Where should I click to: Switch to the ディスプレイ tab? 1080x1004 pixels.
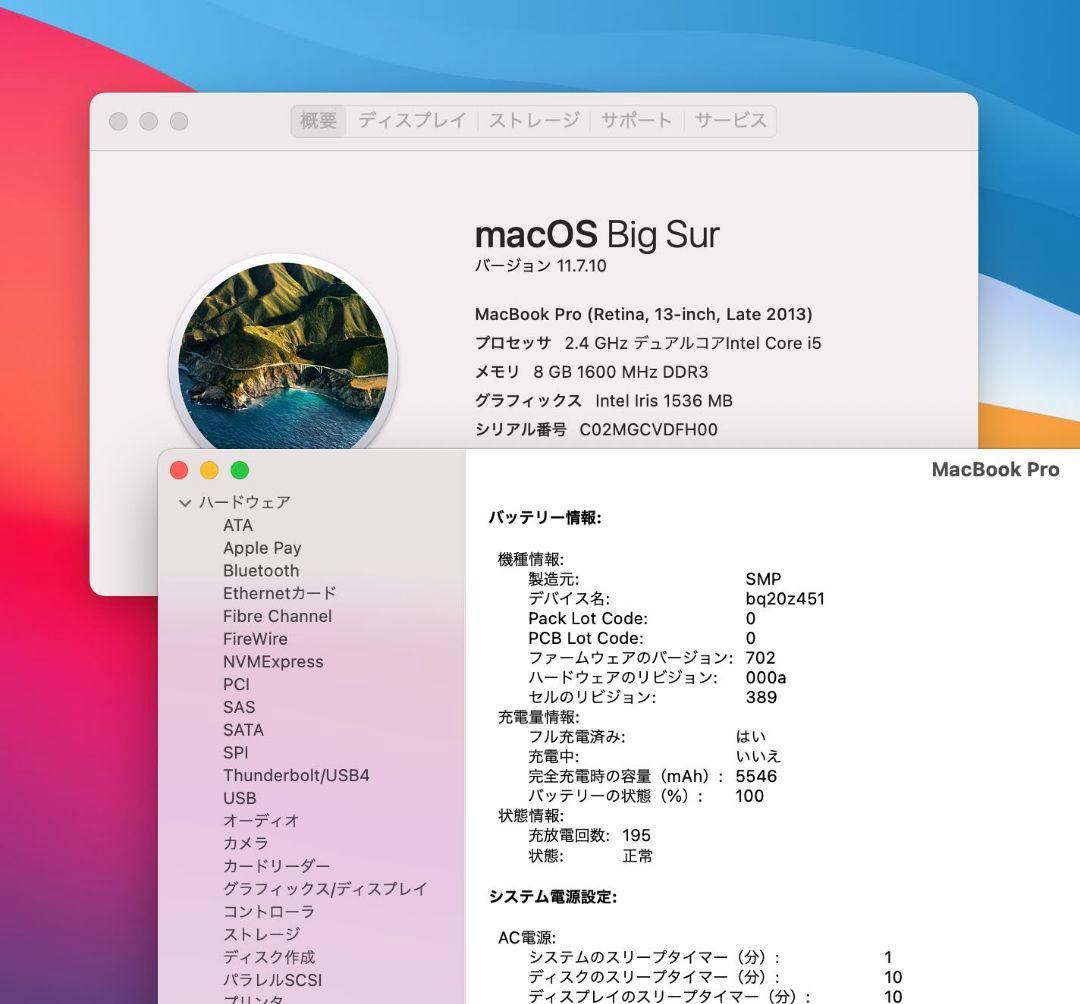pos(412,120)
